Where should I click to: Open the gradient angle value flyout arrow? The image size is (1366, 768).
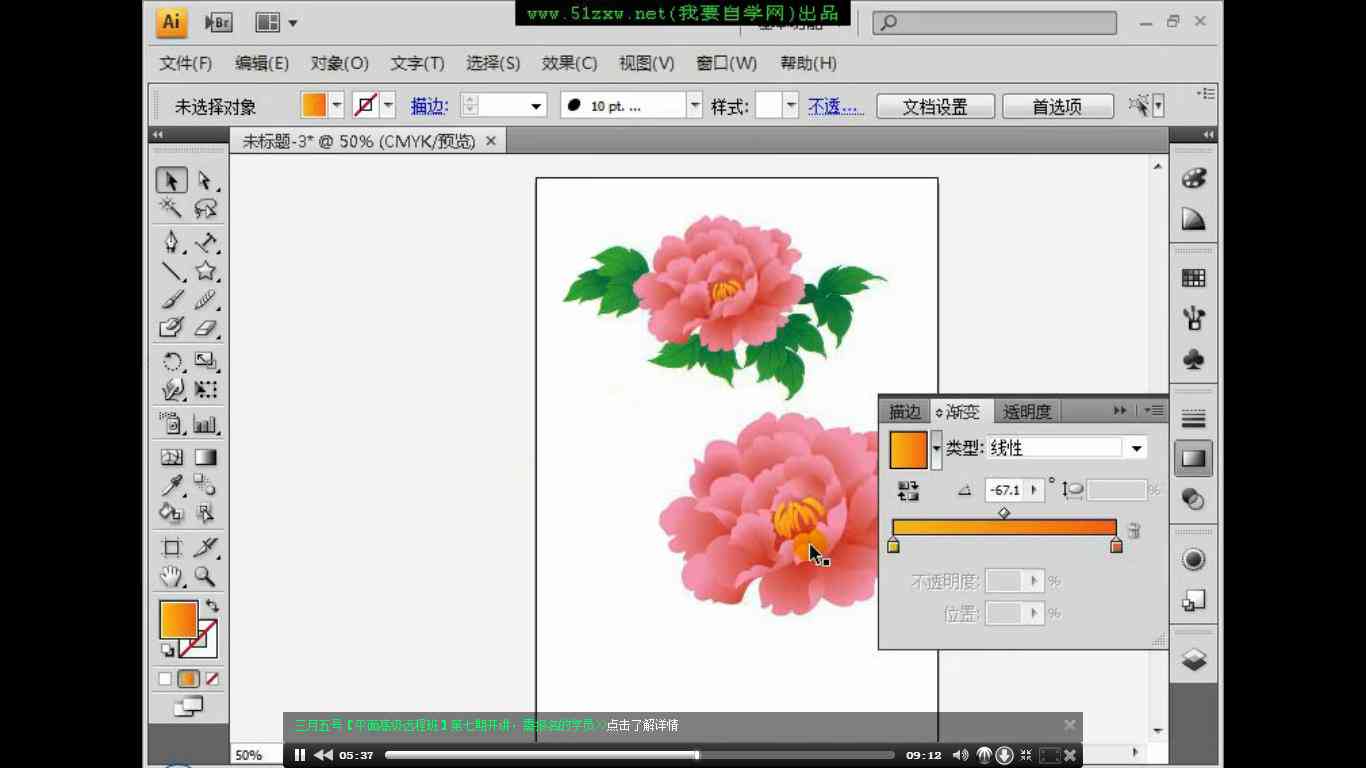(x=1034, y=490)
